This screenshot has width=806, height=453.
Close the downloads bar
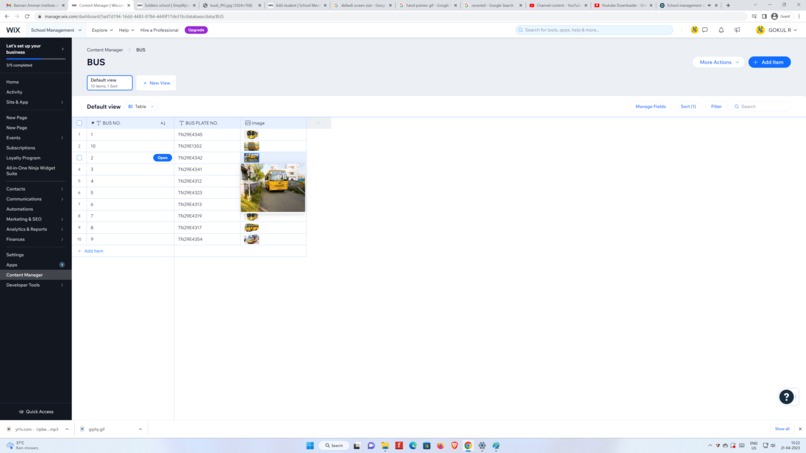[x=800, y=429]
